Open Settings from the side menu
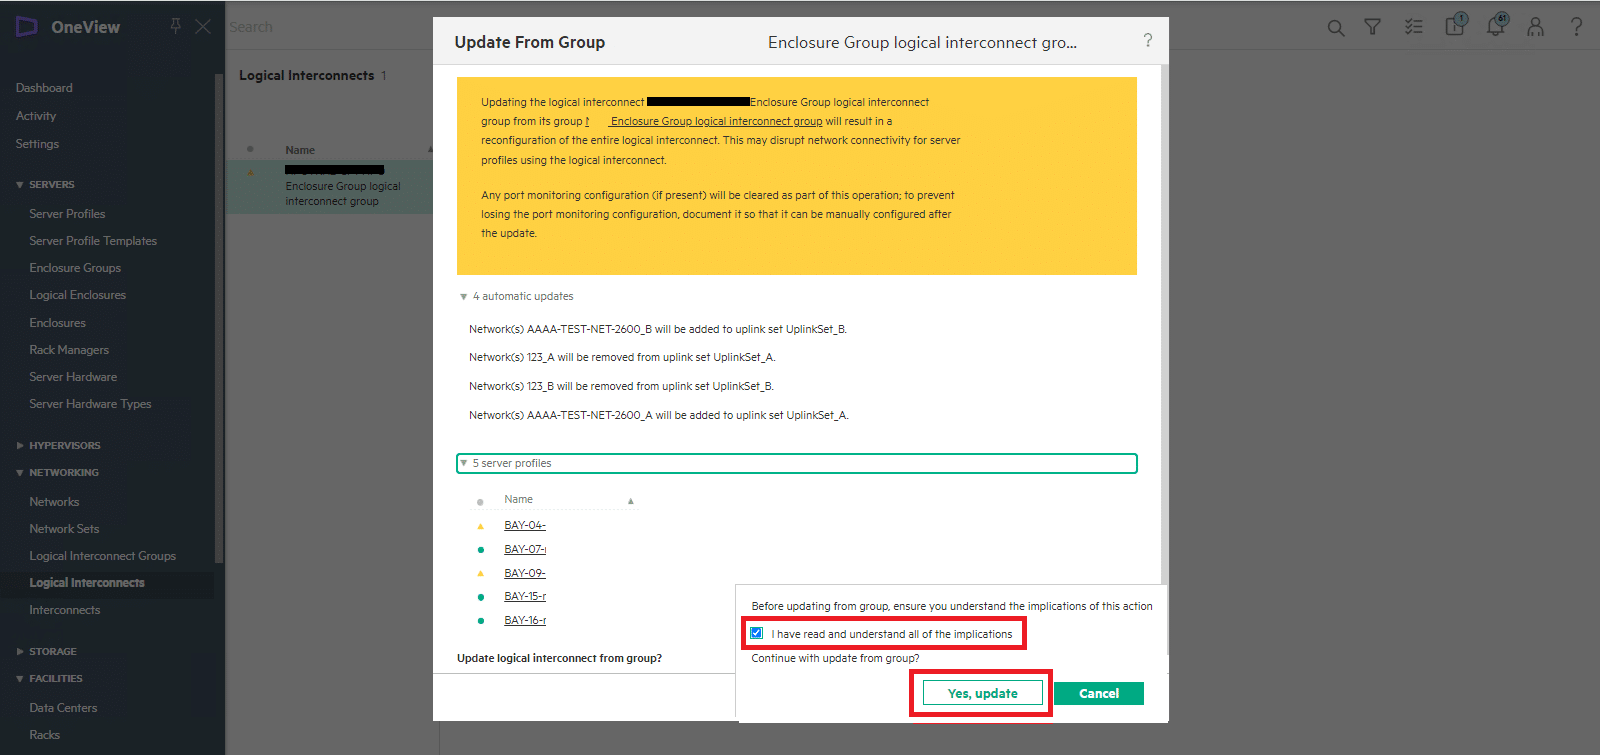This screenshot has width=1600, height=755. (x=37, y=144)
